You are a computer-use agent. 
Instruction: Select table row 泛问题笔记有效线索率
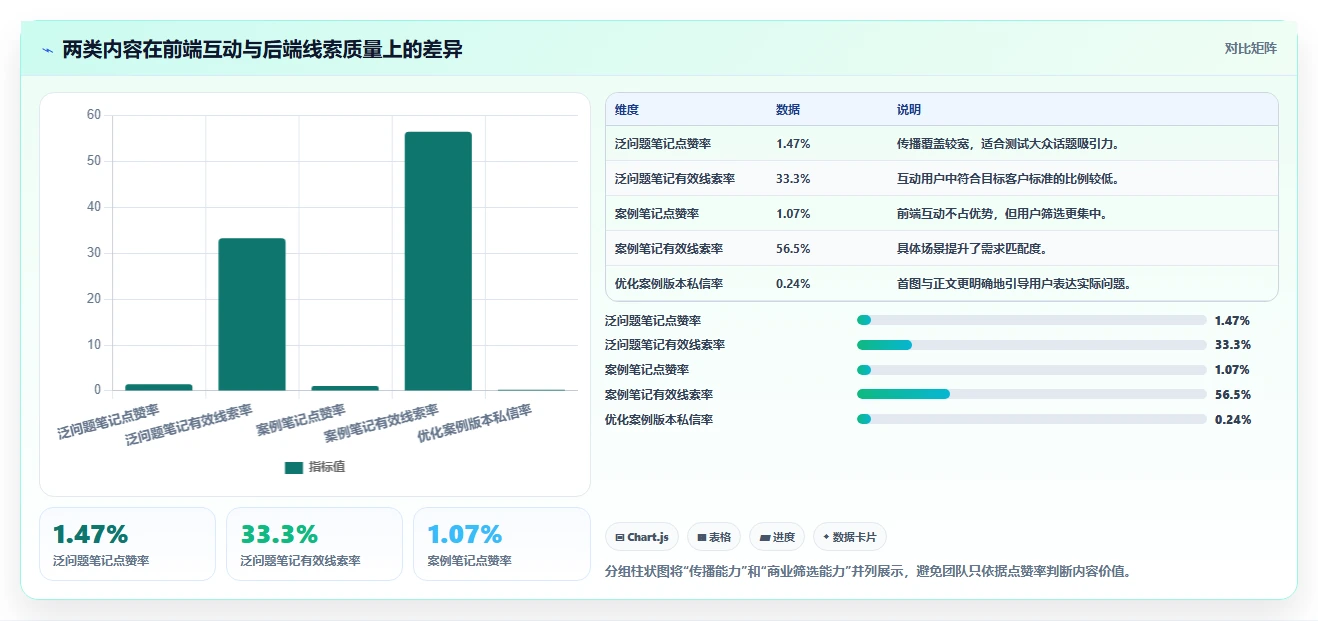(x=942, y=178)
